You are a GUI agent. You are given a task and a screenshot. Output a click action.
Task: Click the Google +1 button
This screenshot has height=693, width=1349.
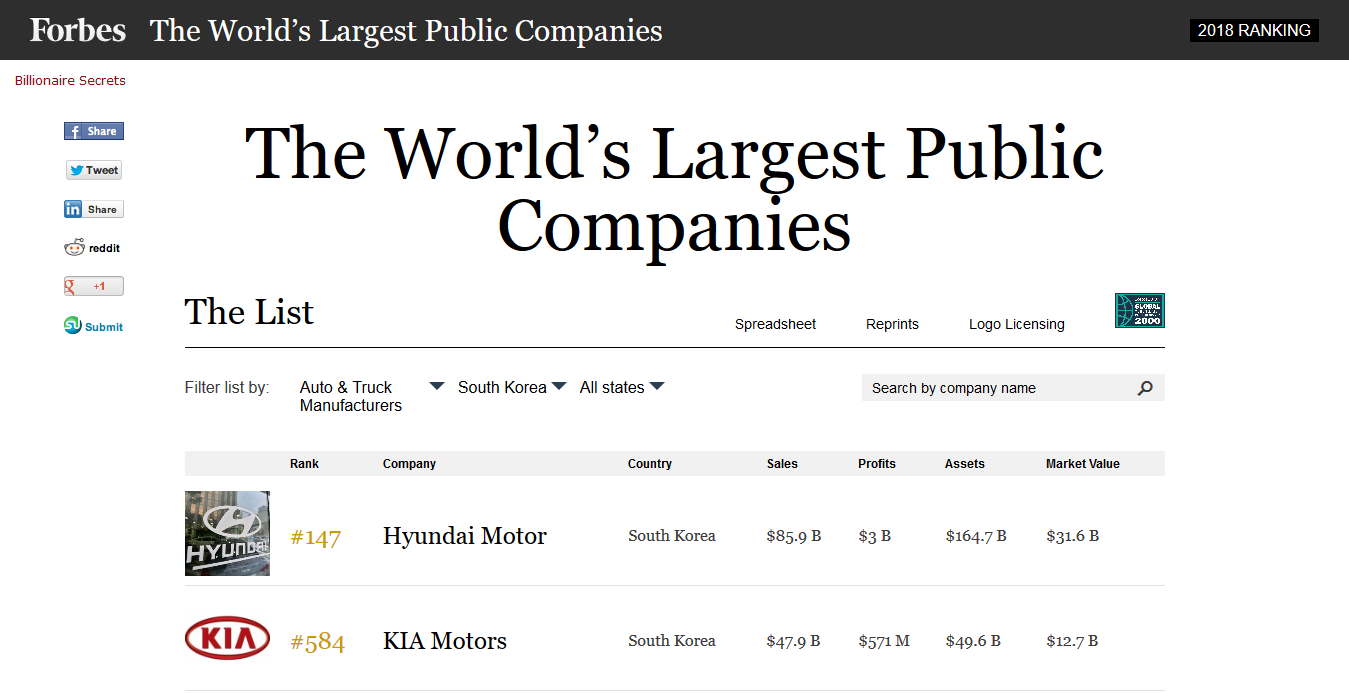94,287
